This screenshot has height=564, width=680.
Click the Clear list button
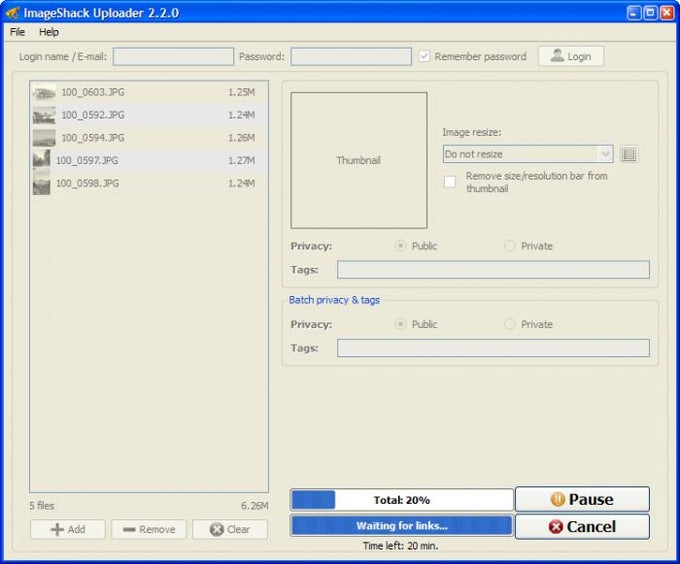click(x=230, y=529)
